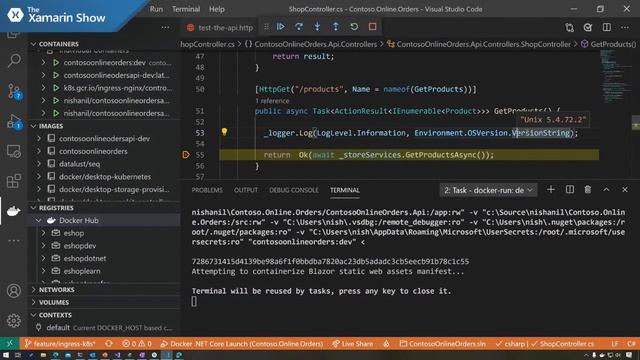
Task: Open the Windows Start menu
Action: point(6,355)
